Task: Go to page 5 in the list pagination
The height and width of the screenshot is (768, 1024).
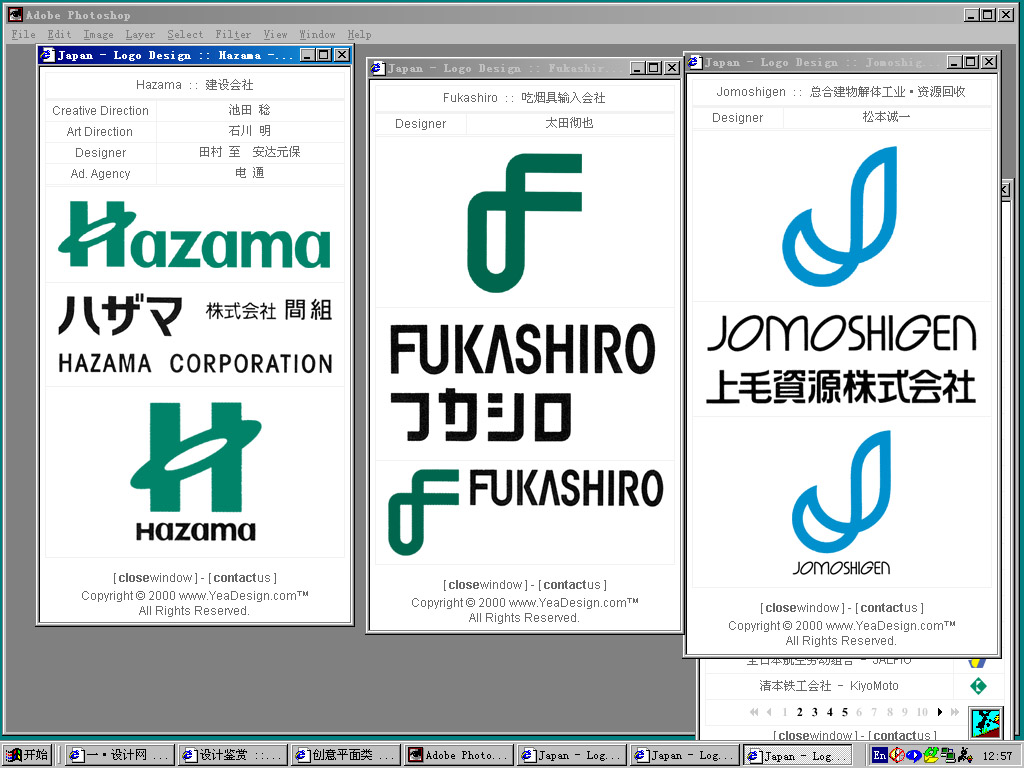Action: click(844, 712)
